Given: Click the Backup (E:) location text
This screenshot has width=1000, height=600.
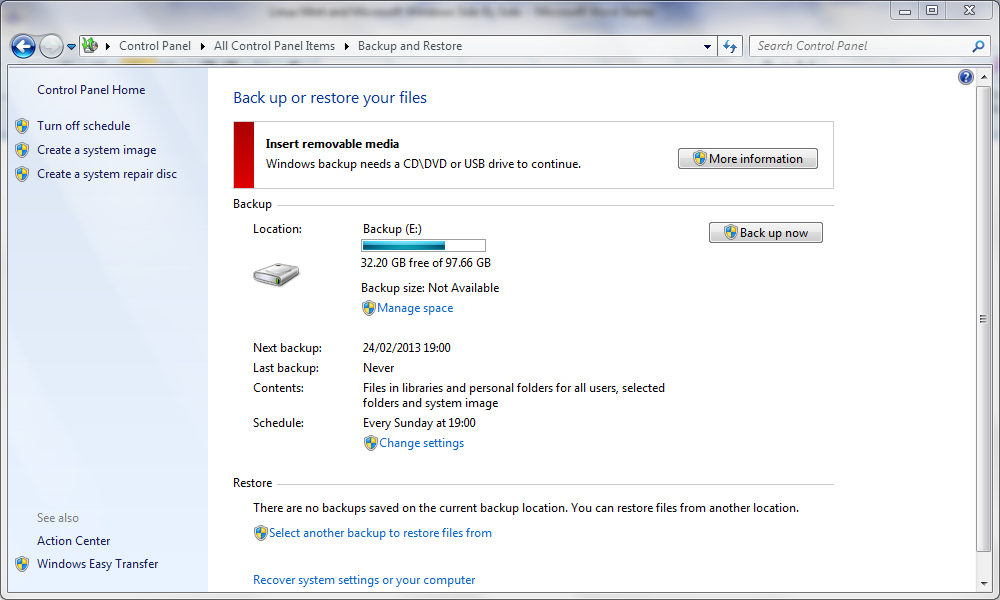Looking at the screenshot, I should tap(392, 229).
